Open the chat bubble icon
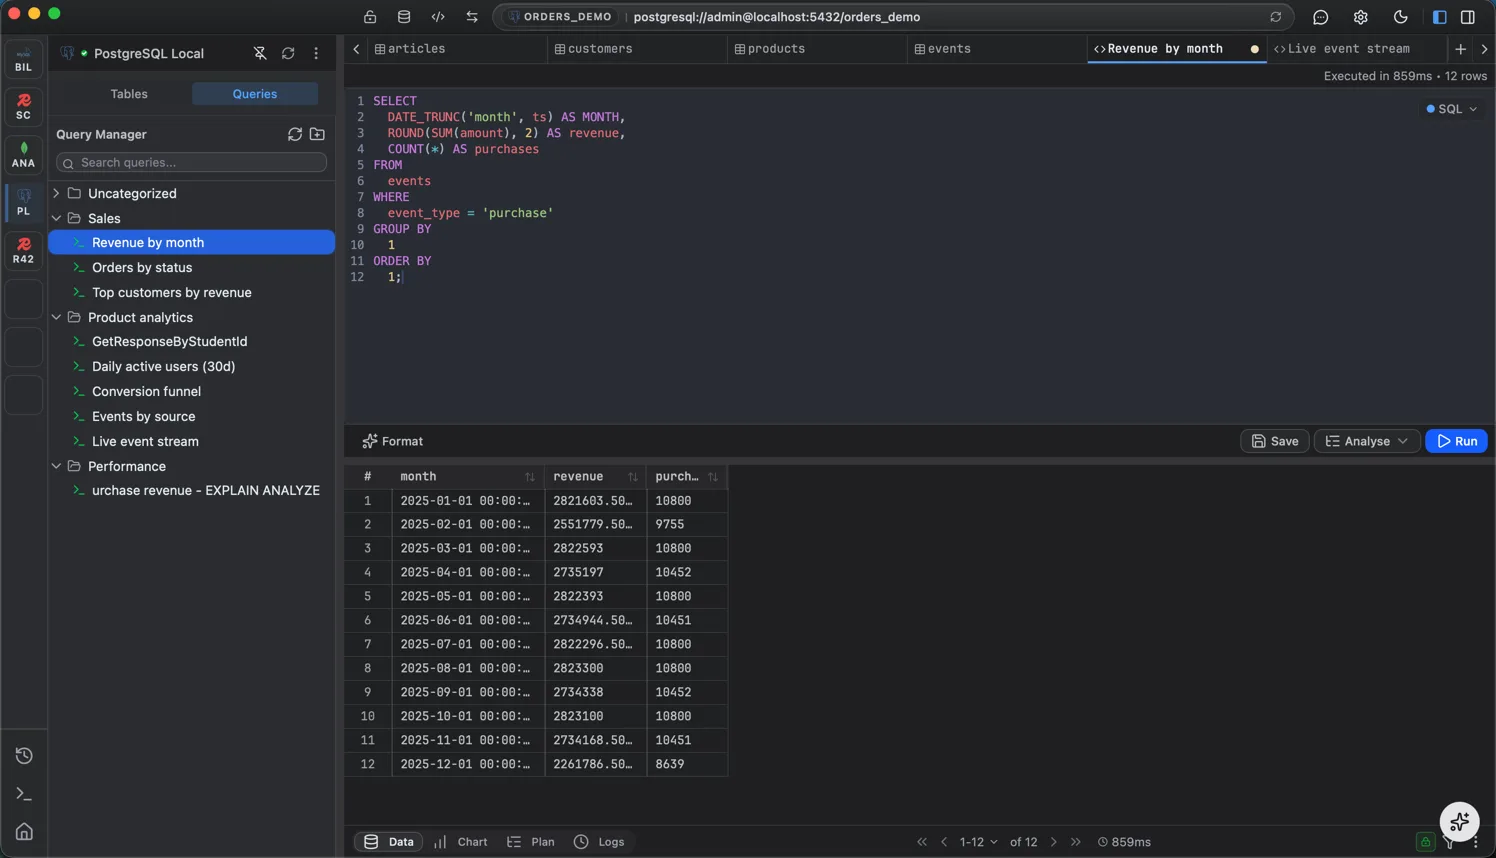This screenshot has width=1496, height=858. click(x=1321, y=17)
